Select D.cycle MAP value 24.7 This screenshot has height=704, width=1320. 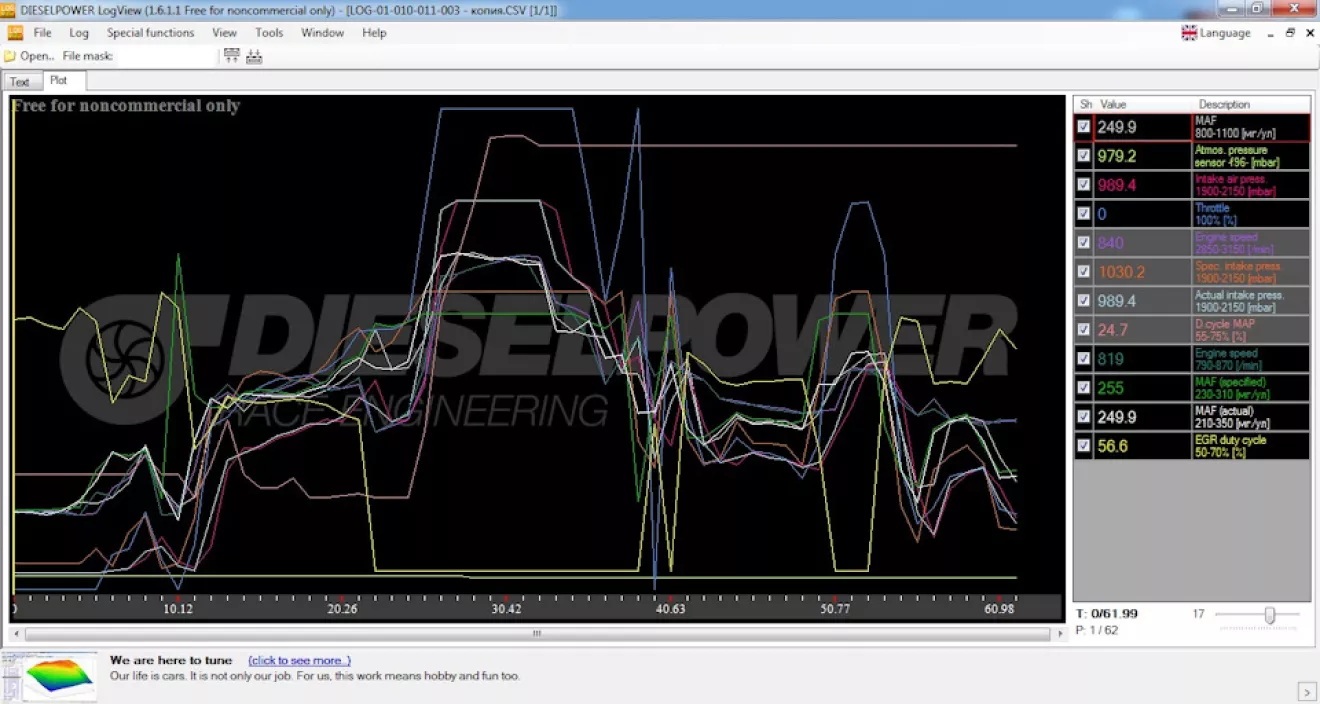pos(1143,330)
